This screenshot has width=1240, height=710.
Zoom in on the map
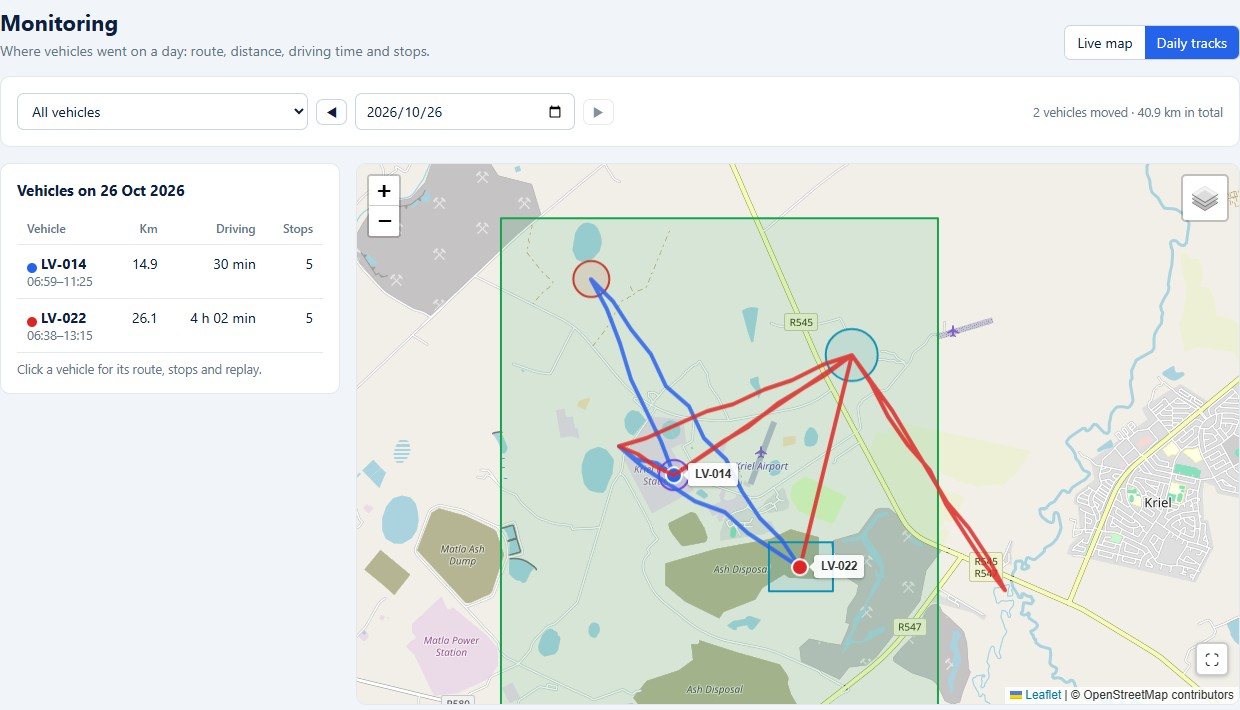click(x=384, y=190)
